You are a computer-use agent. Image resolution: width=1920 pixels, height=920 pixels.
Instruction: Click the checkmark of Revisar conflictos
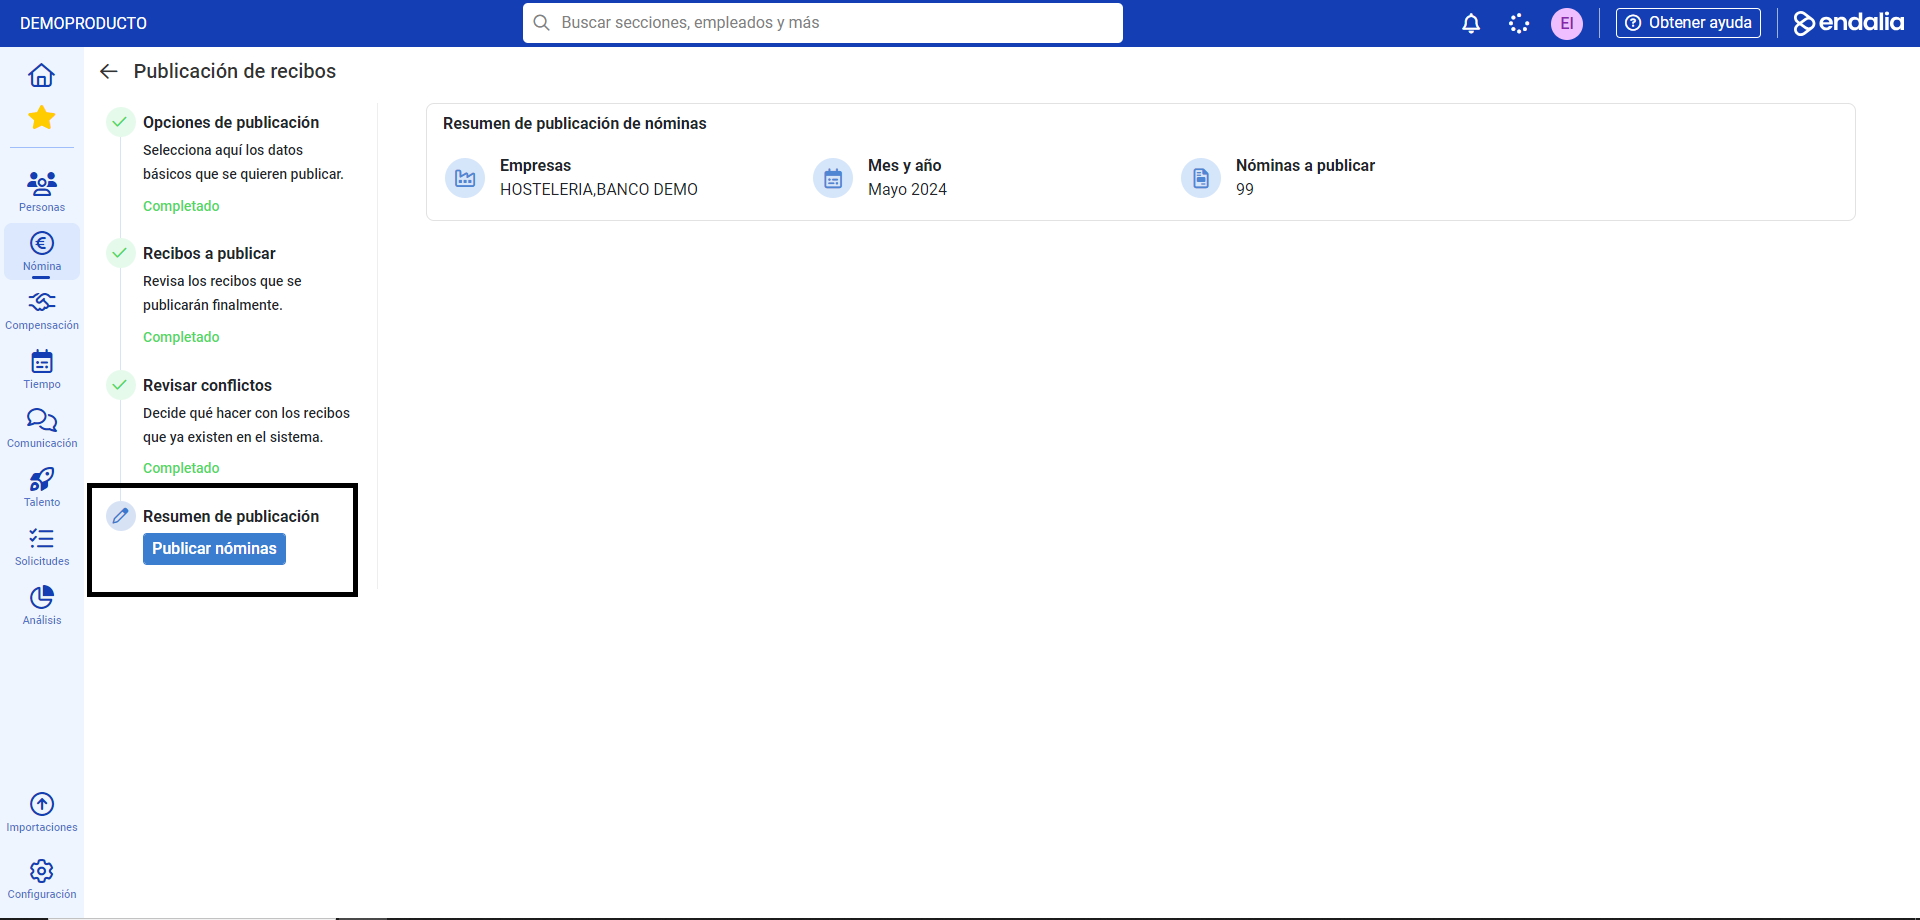(x=120, y=385)
